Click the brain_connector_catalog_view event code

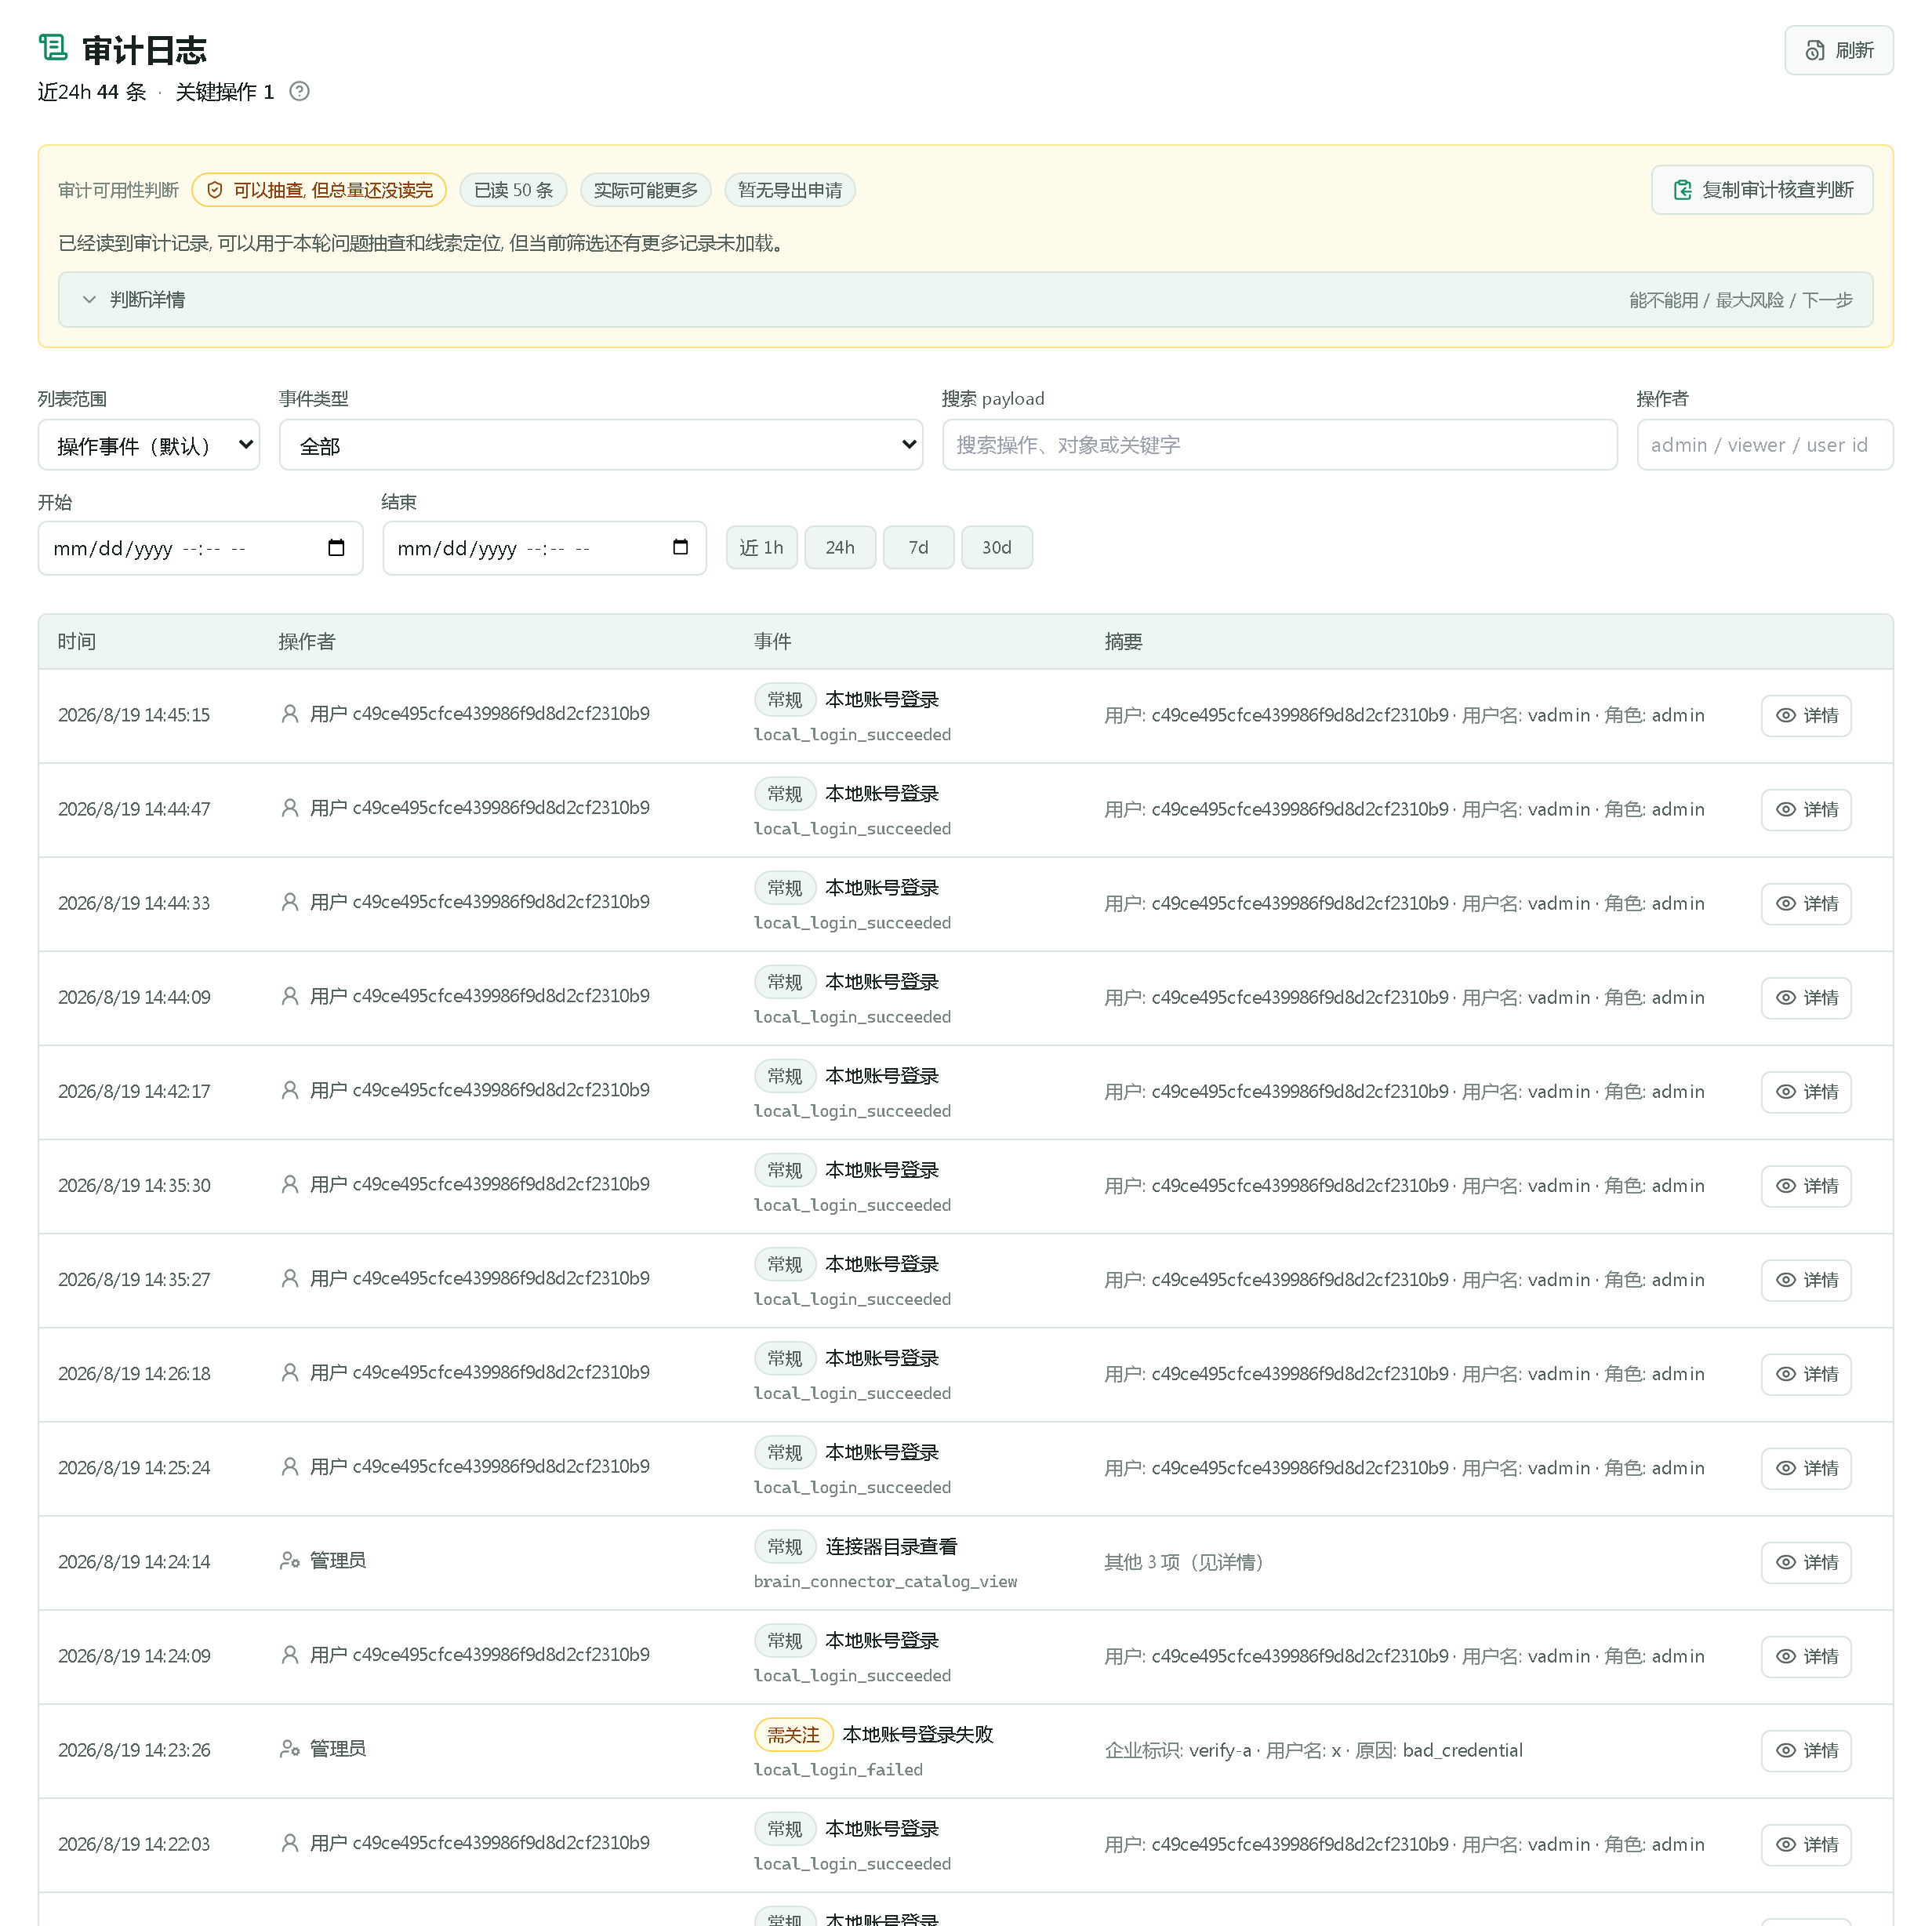[x=886, y=1582]
